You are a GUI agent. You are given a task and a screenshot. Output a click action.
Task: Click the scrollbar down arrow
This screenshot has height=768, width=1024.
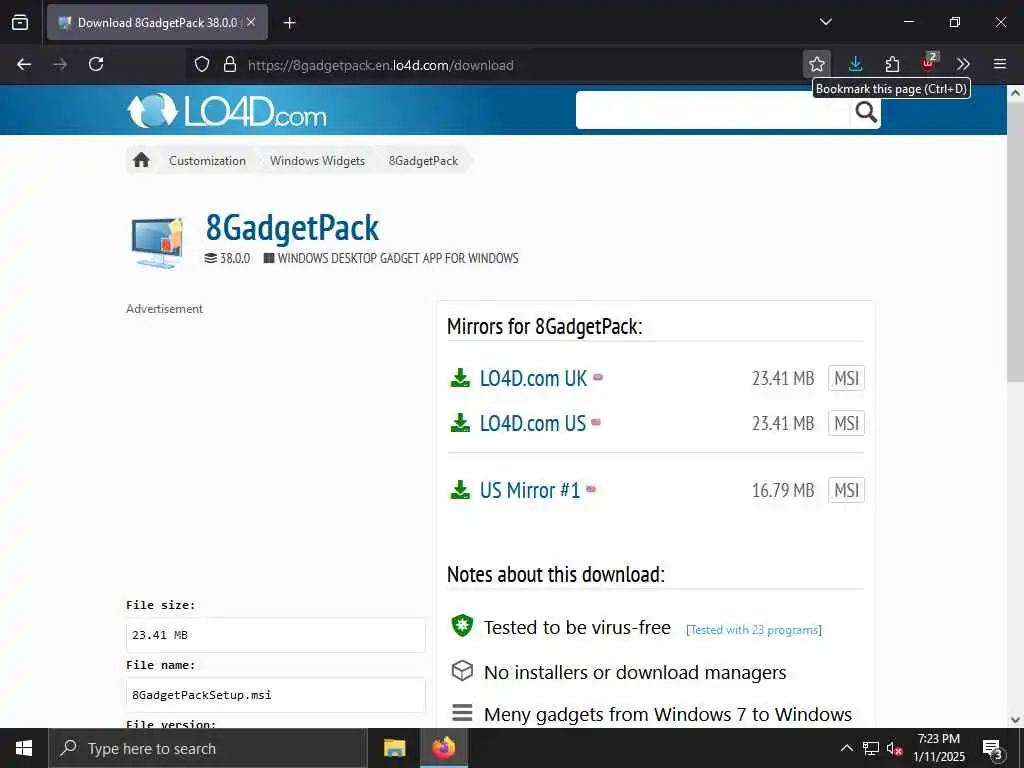1015,720
